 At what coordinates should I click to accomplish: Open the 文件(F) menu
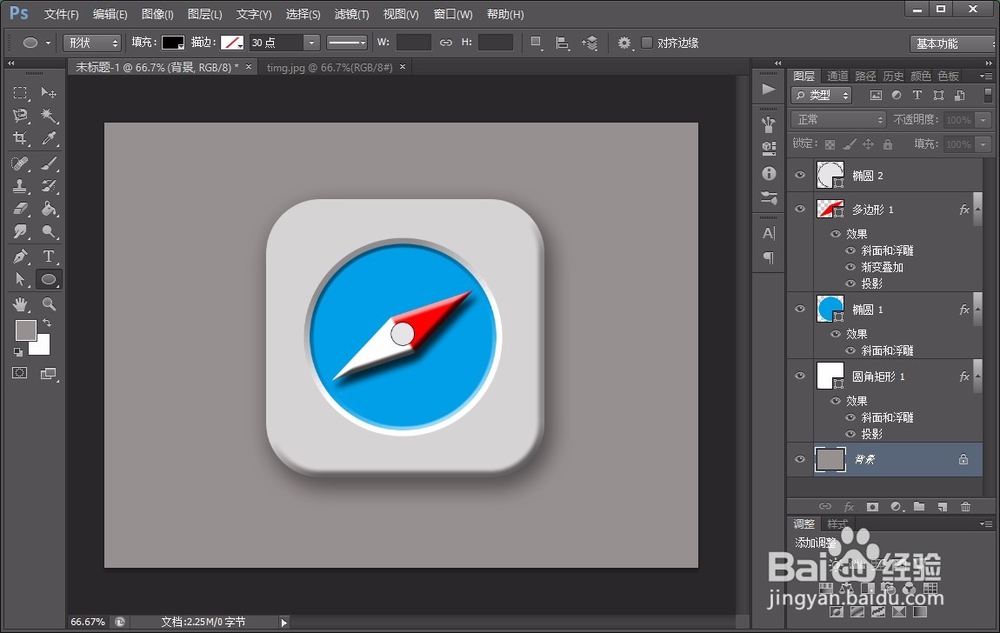click(x=61, y=14)
